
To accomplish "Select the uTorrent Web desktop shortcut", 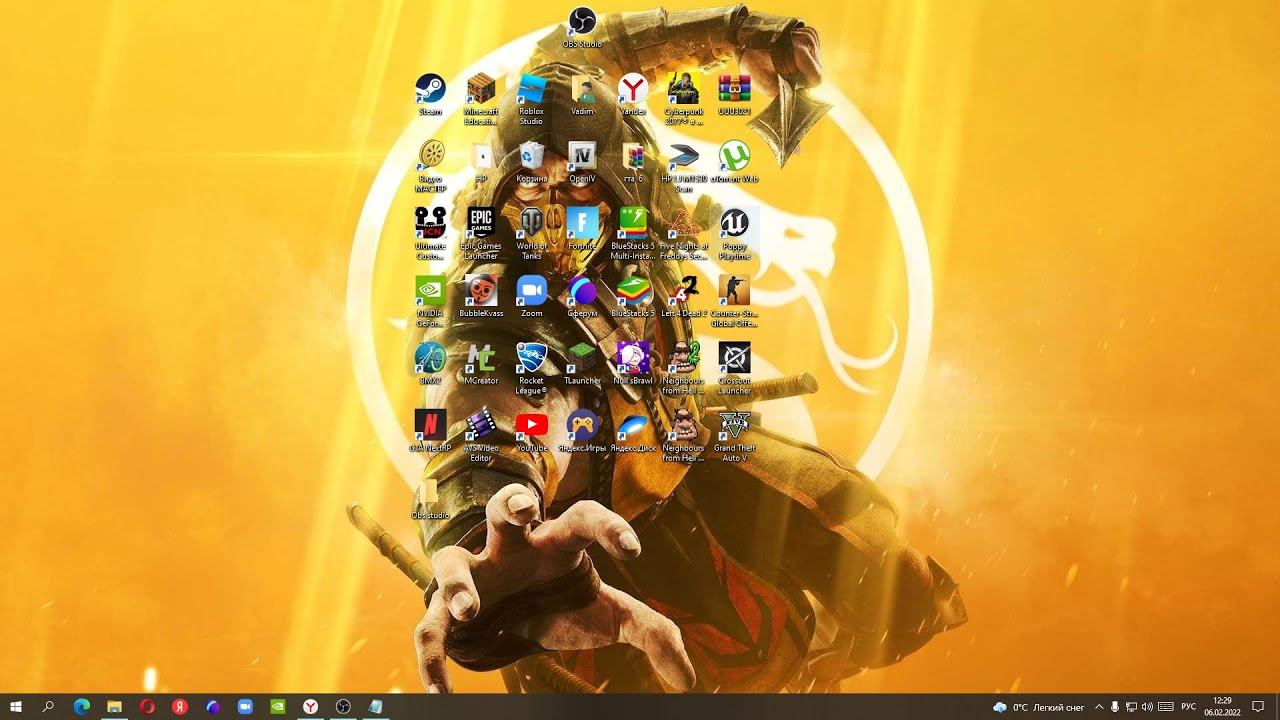I will pyautogui.click(x=734, y=162).
